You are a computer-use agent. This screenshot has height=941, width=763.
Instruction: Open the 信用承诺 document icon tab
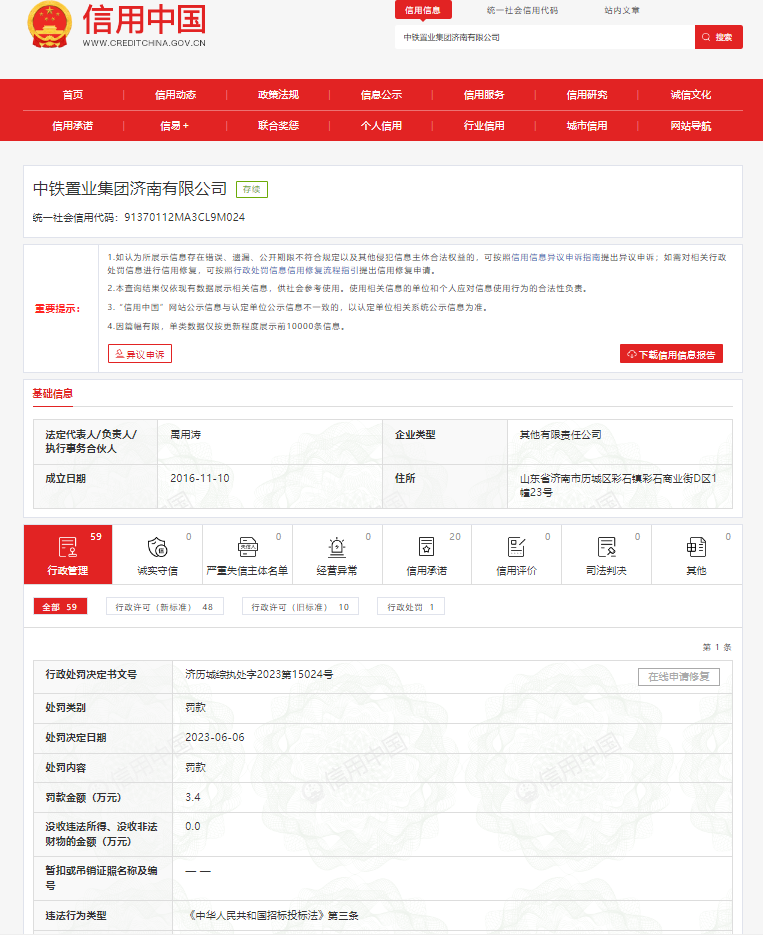click(x=426, y=555)
